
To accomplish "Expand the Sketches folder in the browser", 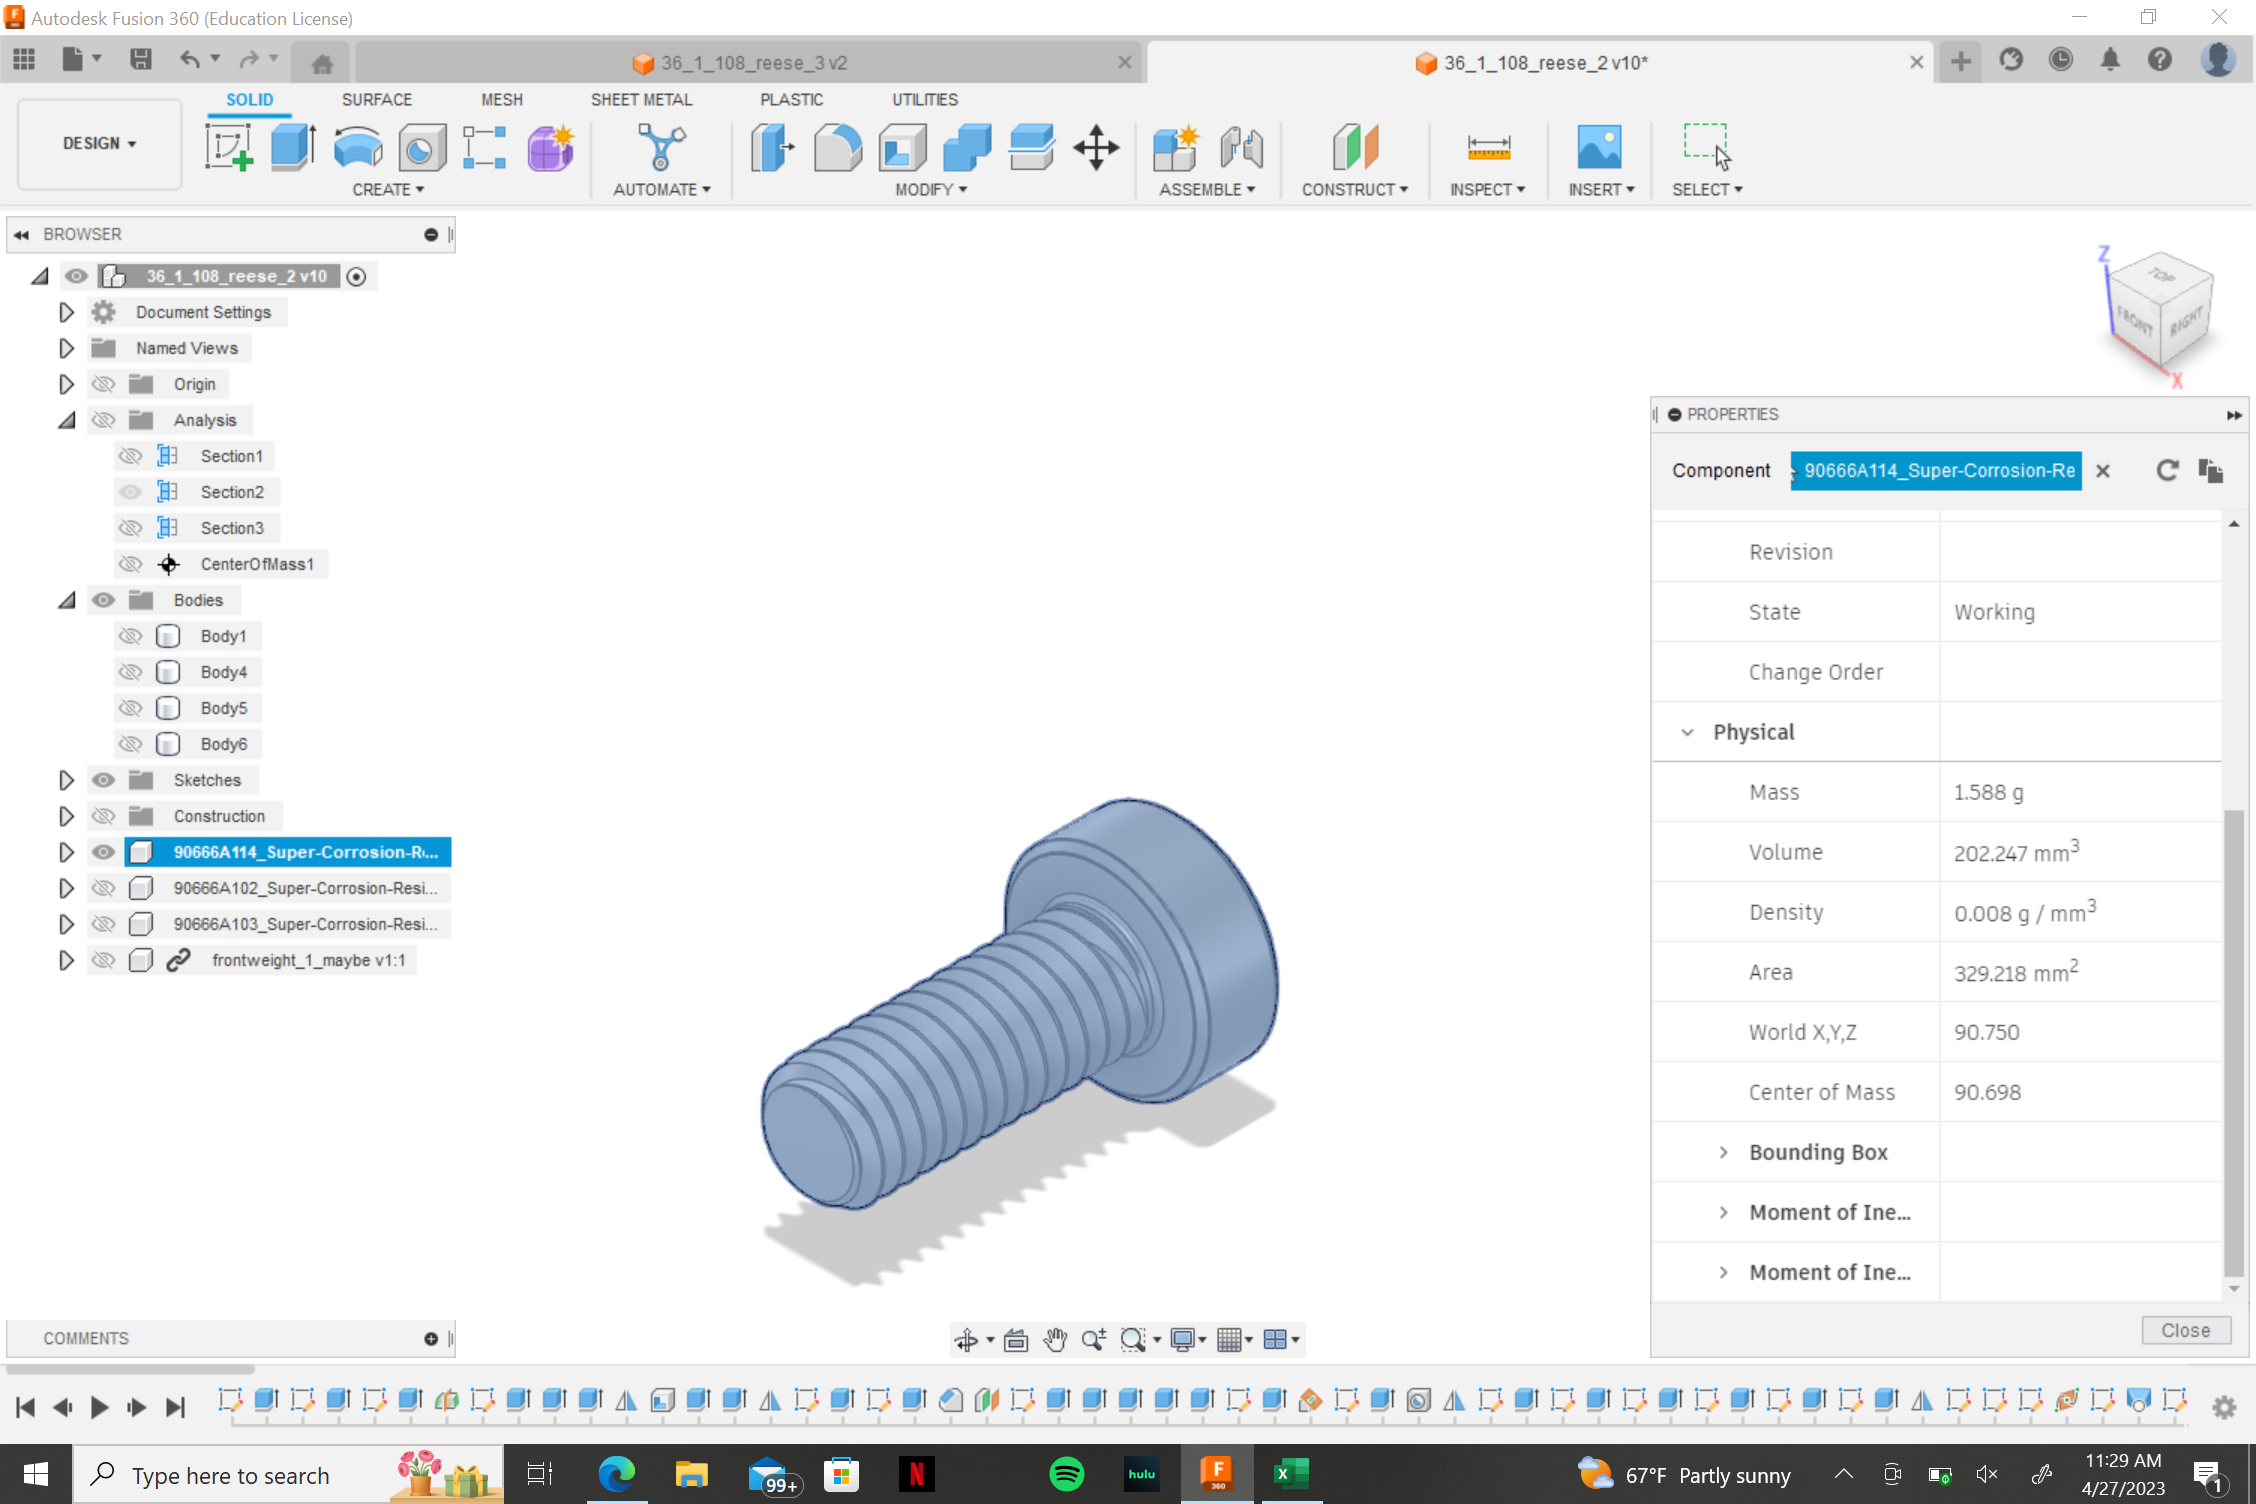I will pyautogui.click(x=66, y=780).
